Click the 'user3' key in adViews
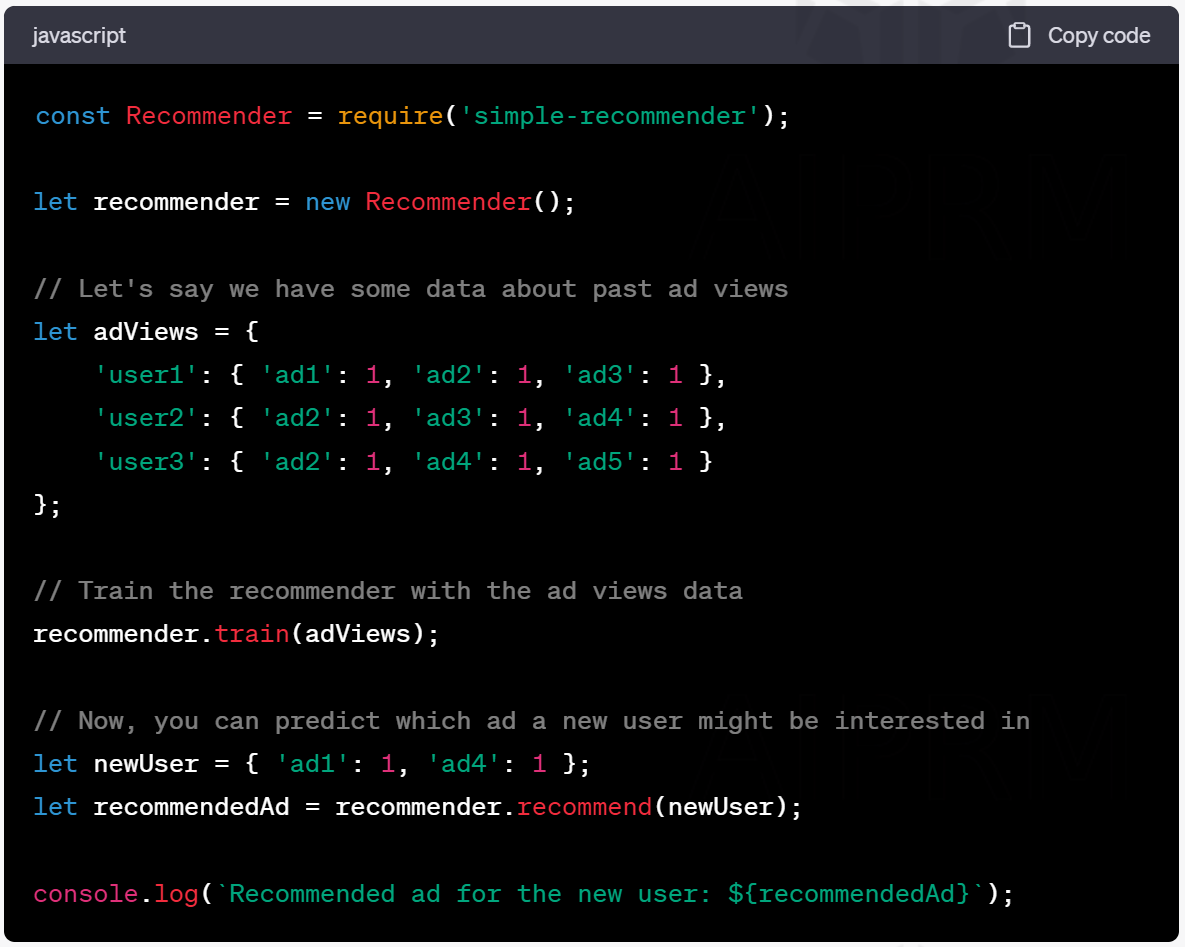 [147, 461]
